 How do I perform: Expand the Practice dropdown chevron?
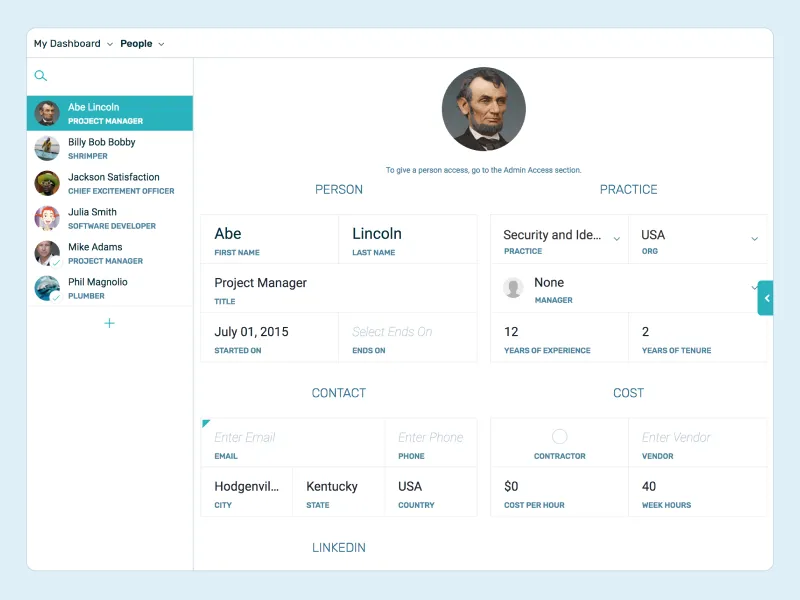[616, 239]
